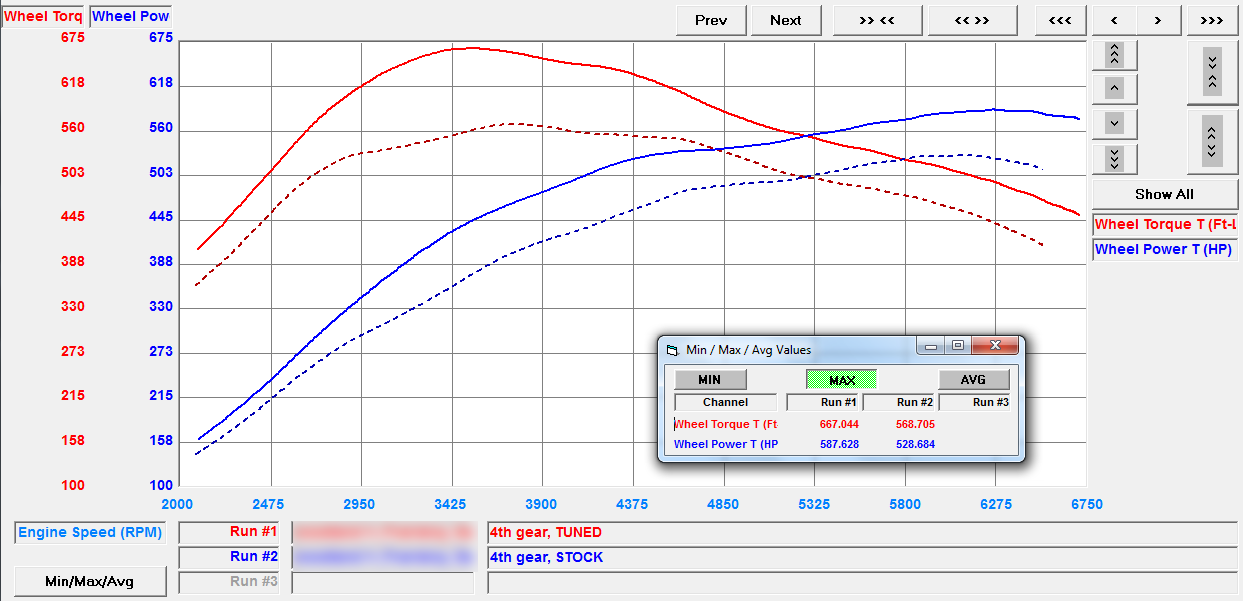Select the Wheel Power axis tab
The width and height of the screenshot is (1243, 601).
tap(130, 17)
